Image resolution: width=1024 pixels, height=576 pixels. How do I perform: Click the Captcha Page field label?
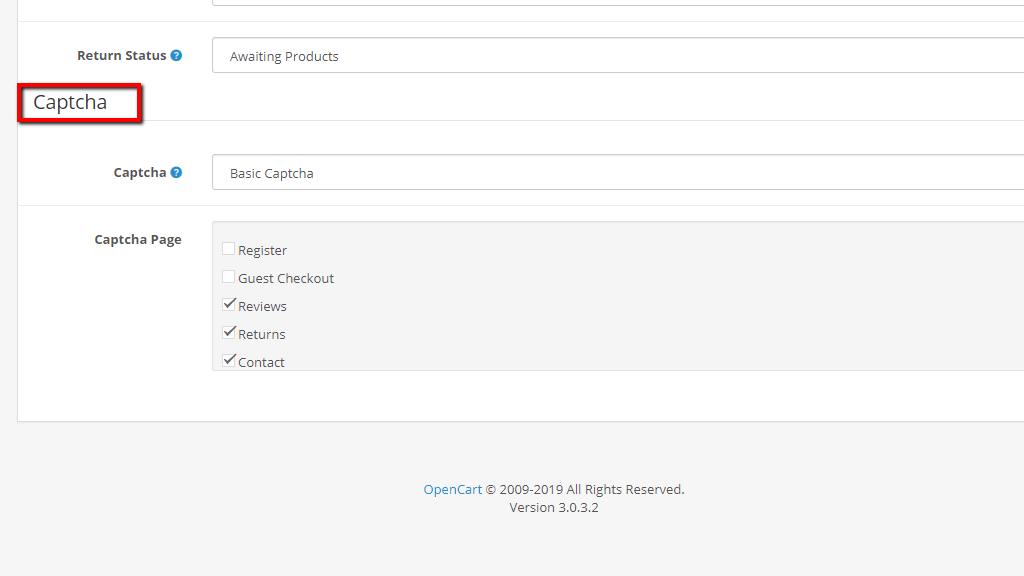138,240
